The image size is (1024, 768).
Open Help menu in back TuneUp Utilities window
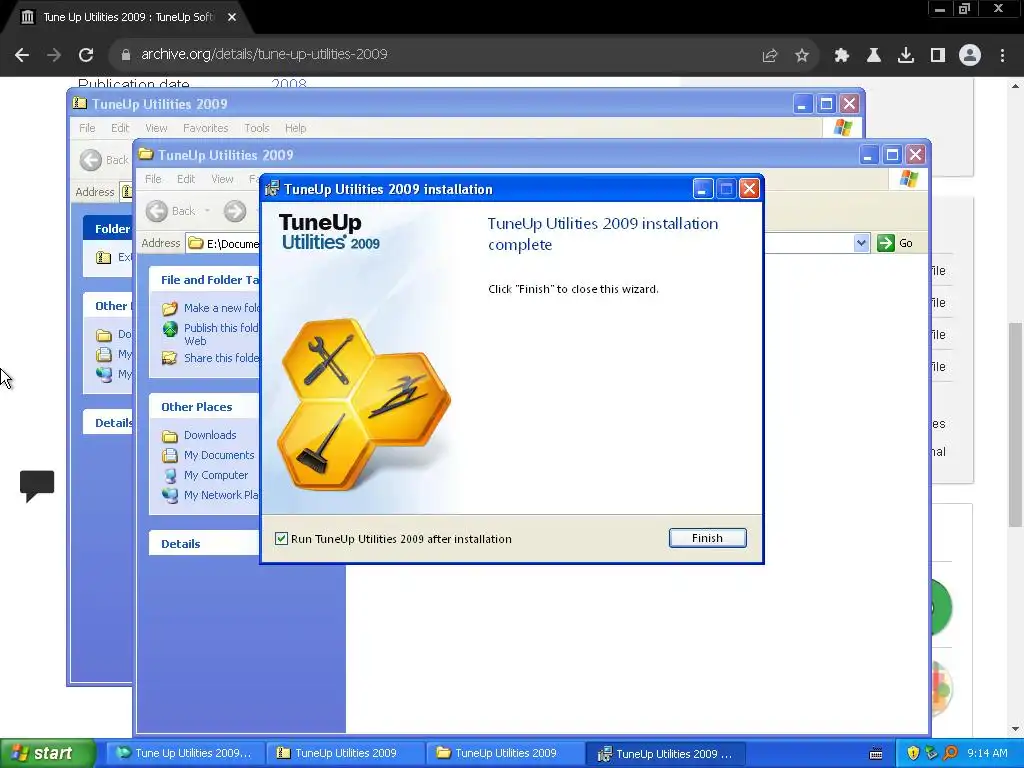(x=295, y=128)
